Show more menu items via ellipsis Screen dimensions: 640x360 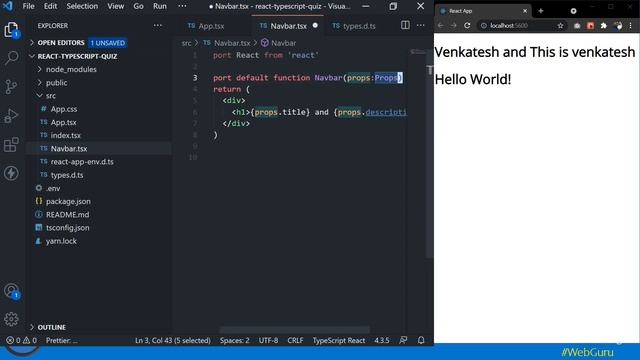[182, 6]
